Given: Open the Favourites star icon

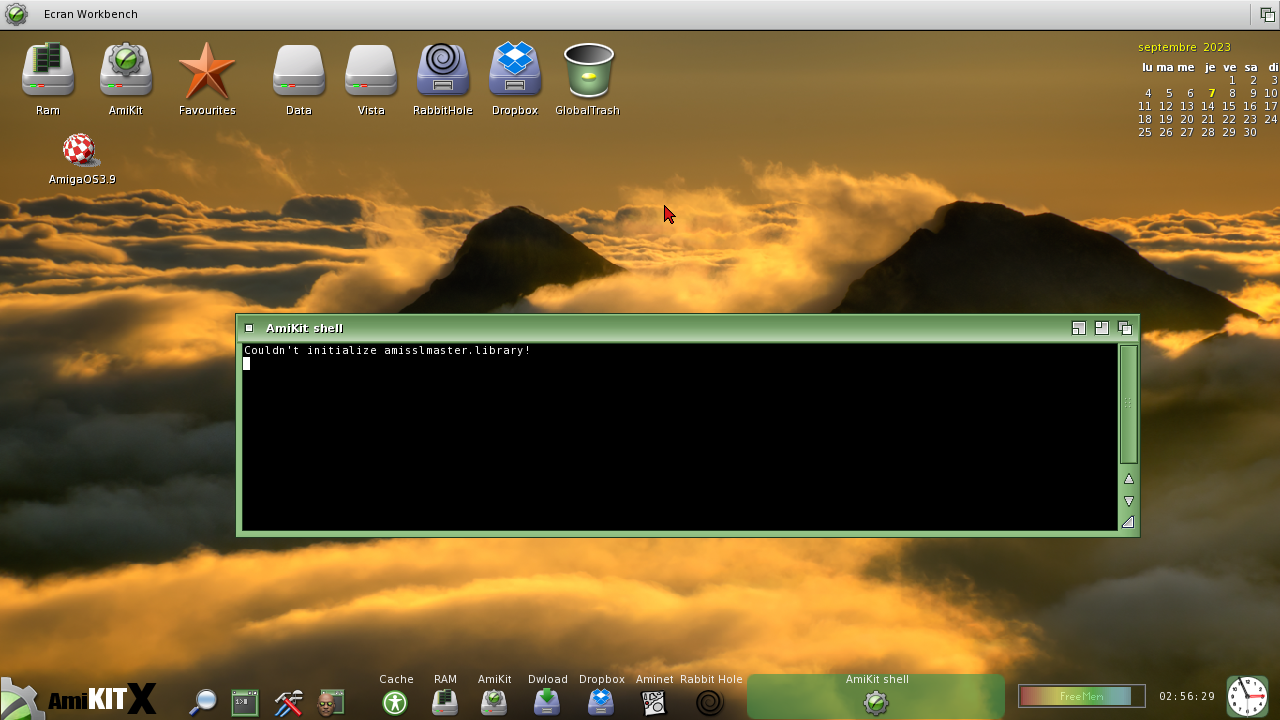Looking at the screenshot, I should (x=207, y=70).
